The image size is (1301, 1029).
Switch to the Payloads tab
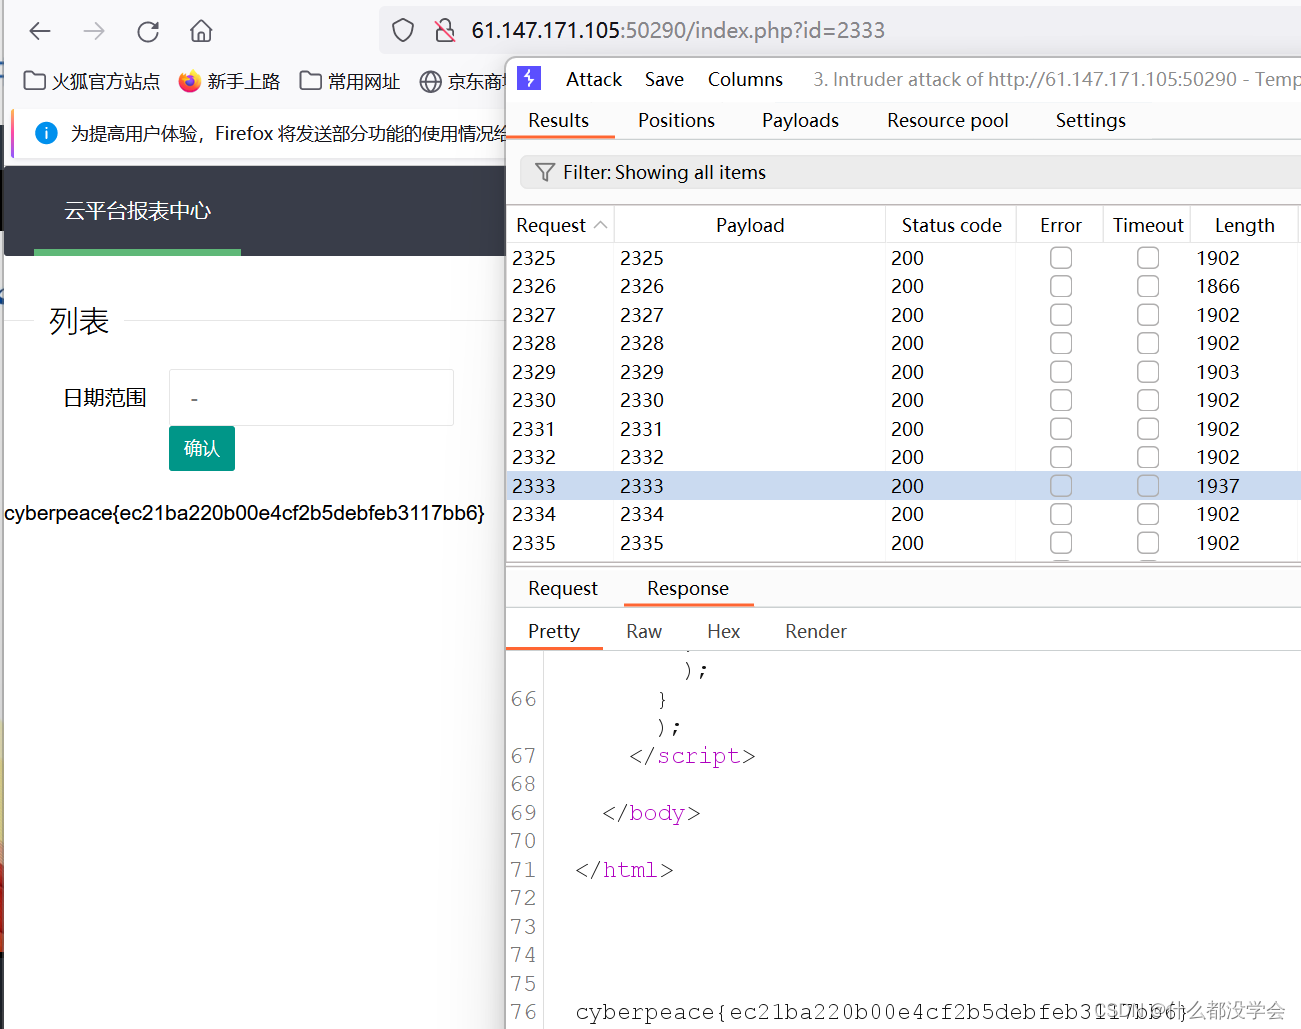800,120
